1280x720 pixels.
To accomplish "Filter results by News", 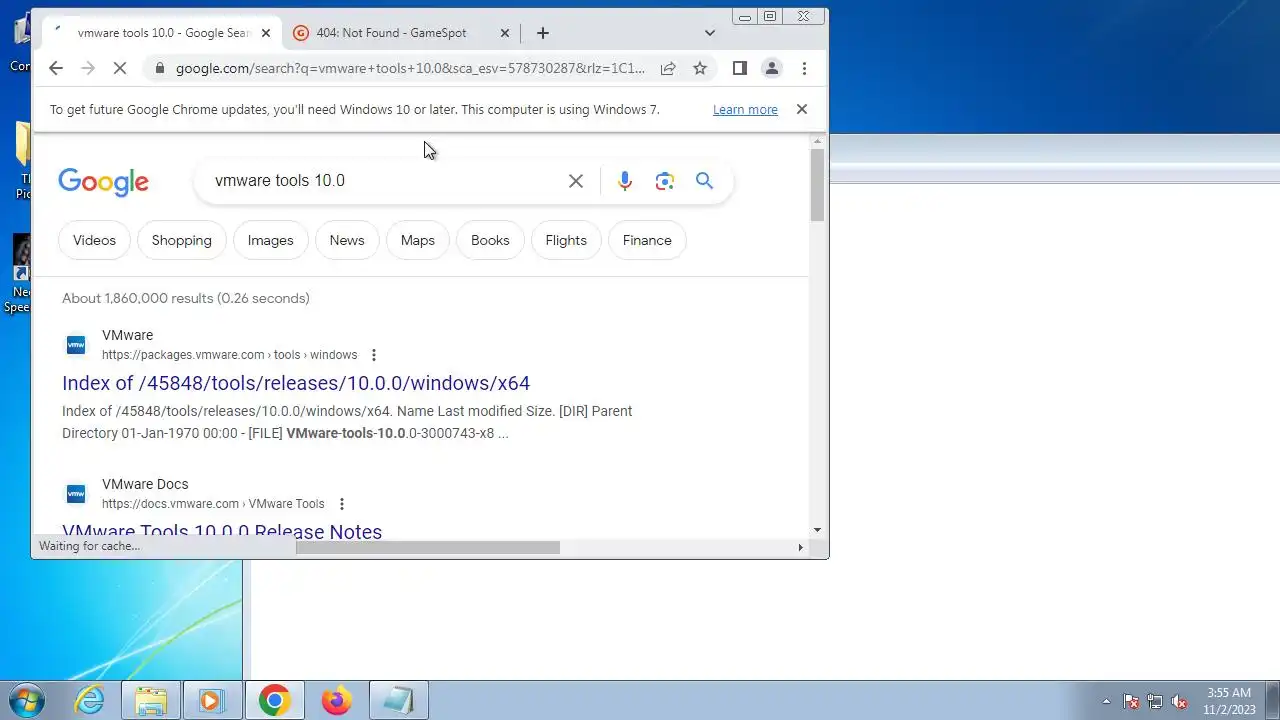I will 347,241.
